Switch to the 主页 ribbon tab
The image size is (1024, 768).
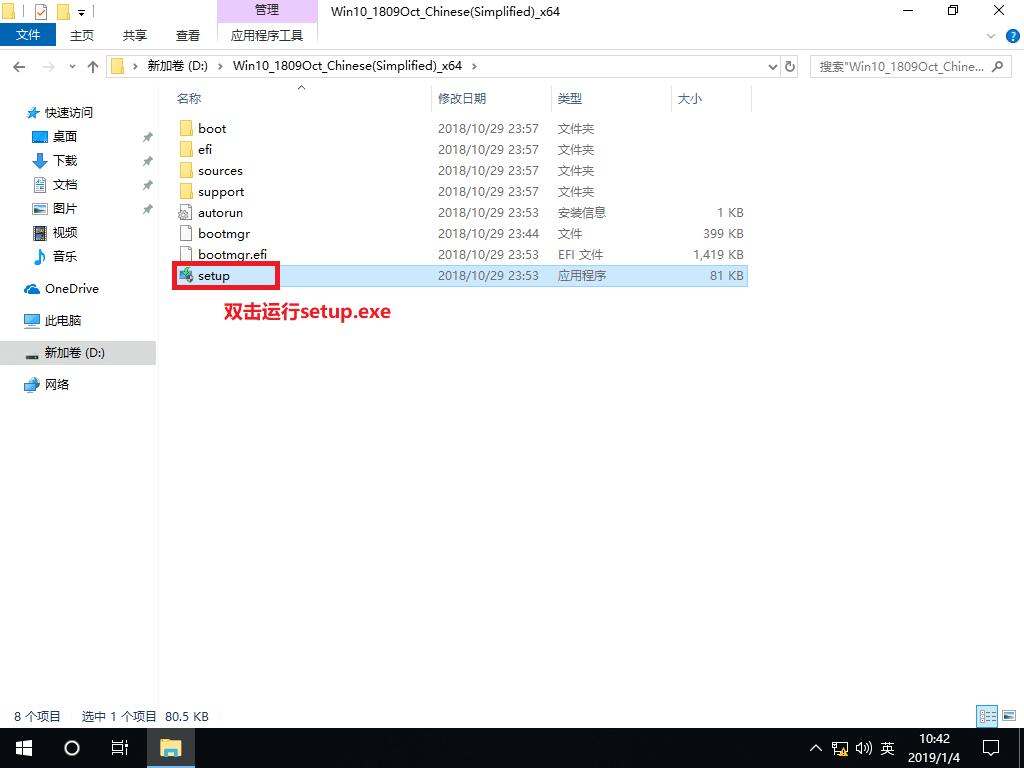[x=82, y=35]
